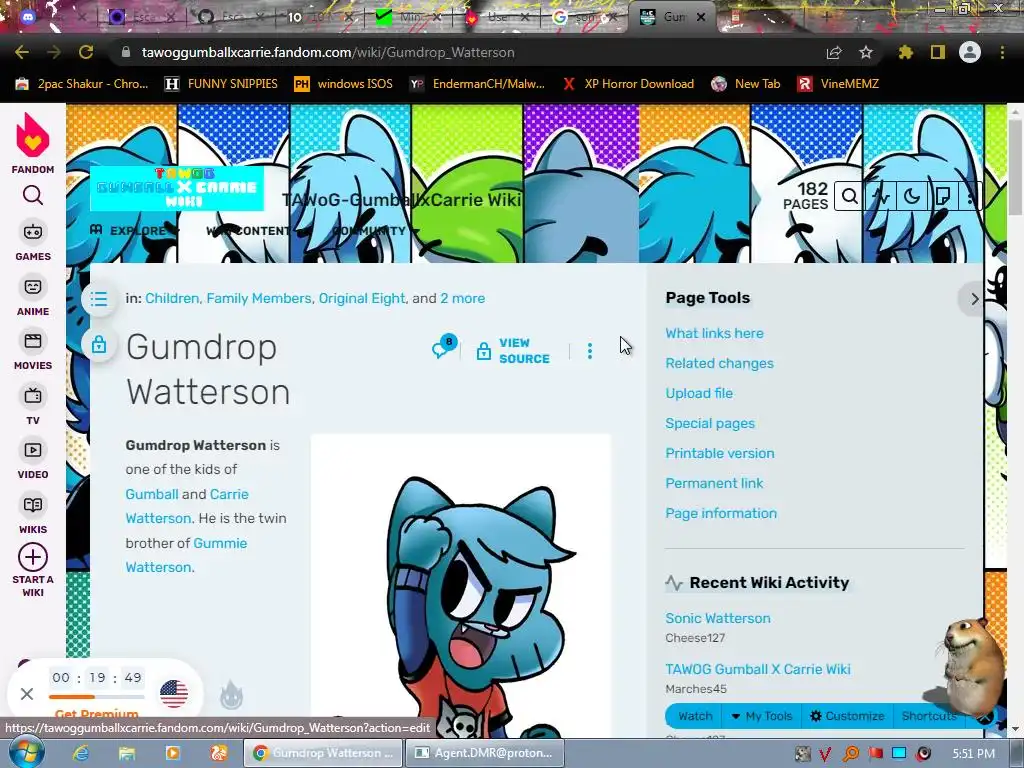Screen dimensions: 1024x768
Task: Open the wiki header note icon
Action: click(x=942, y=196)
